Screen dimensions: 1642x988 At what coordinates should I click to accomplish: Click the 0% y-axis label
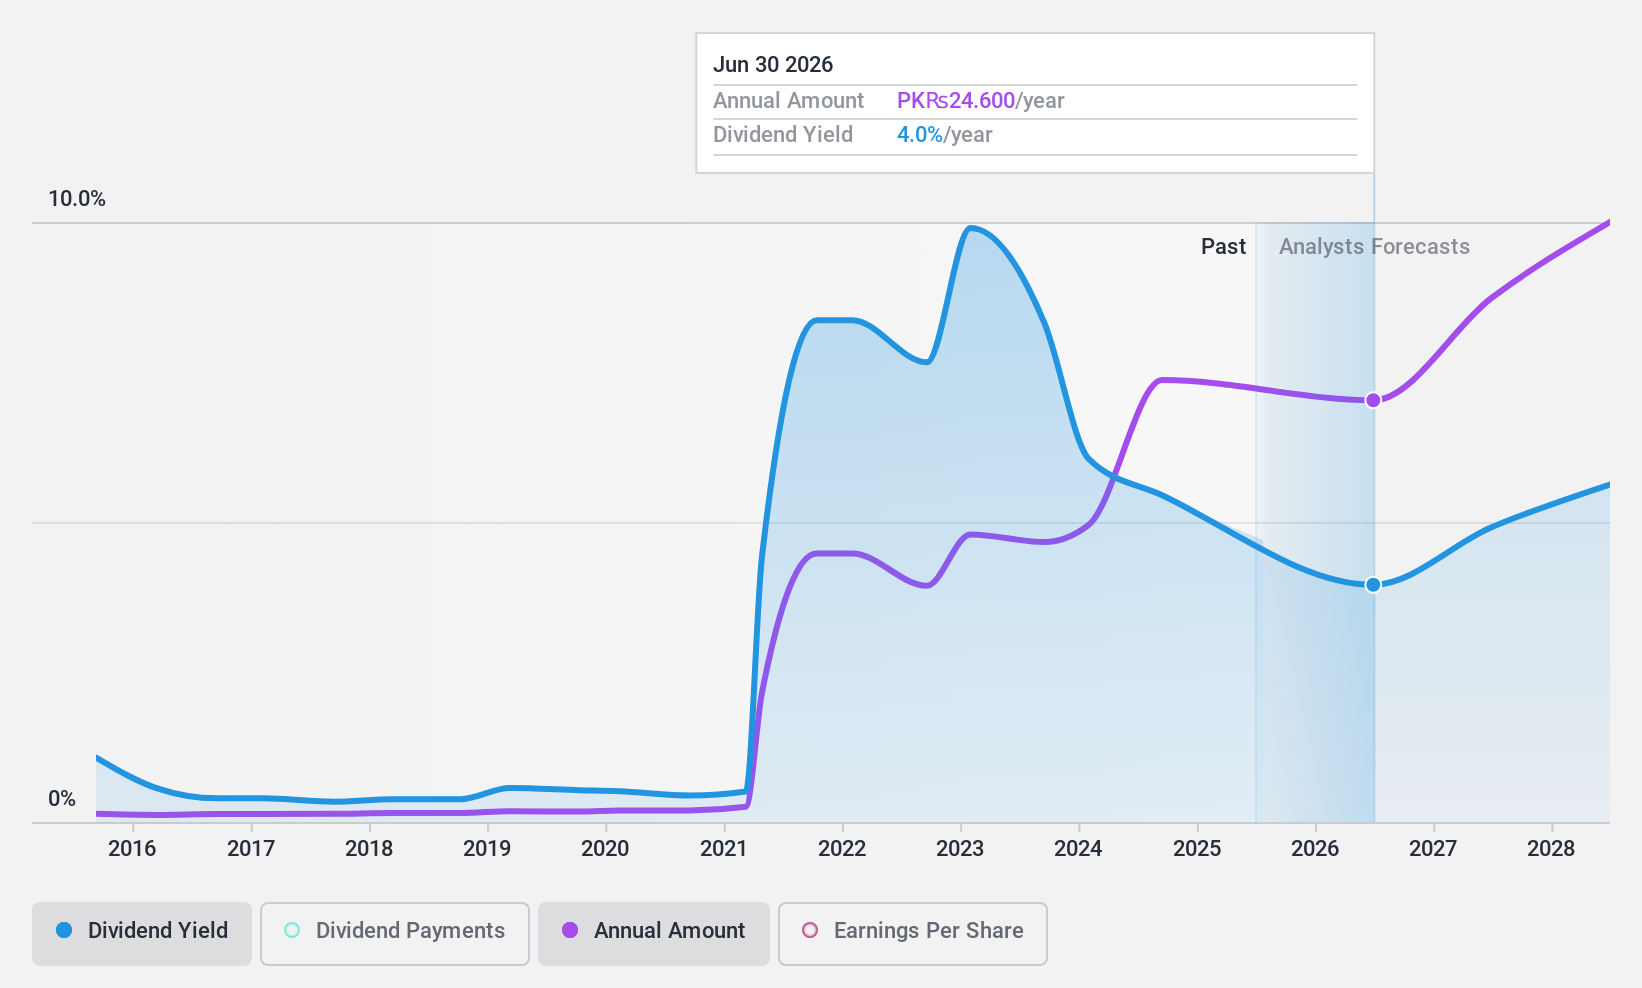(x=62, y=799)
